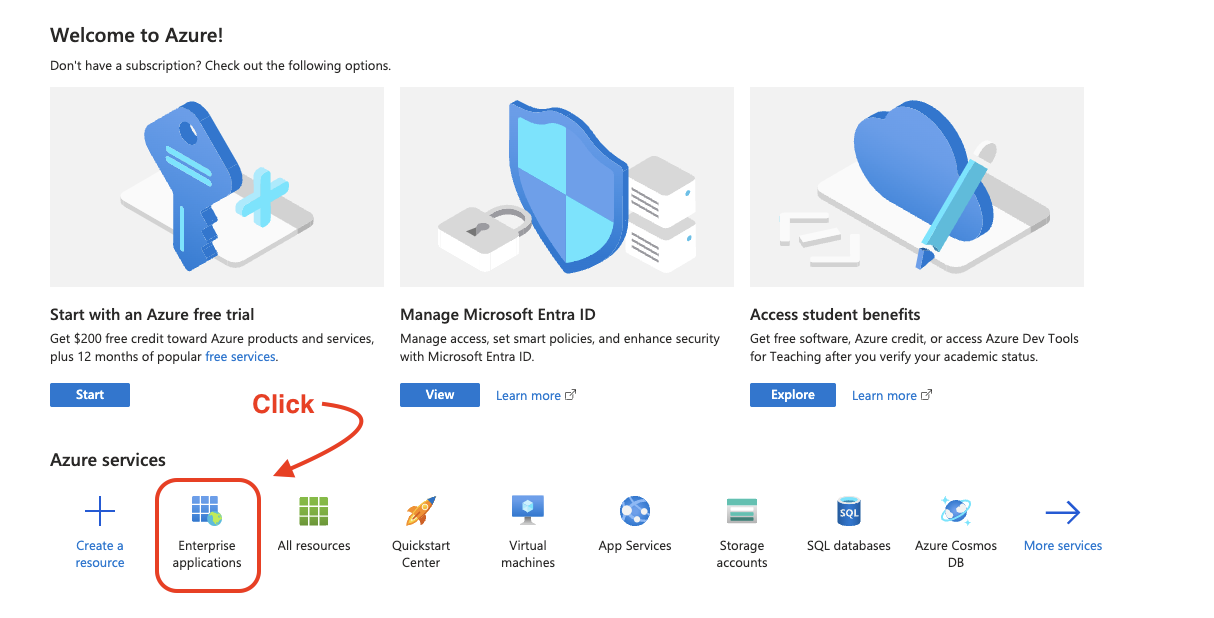Click the shield illustration for Entra ID
Image resolution: width=1214 pixels, height=618 pixels.
click(567, 186)
